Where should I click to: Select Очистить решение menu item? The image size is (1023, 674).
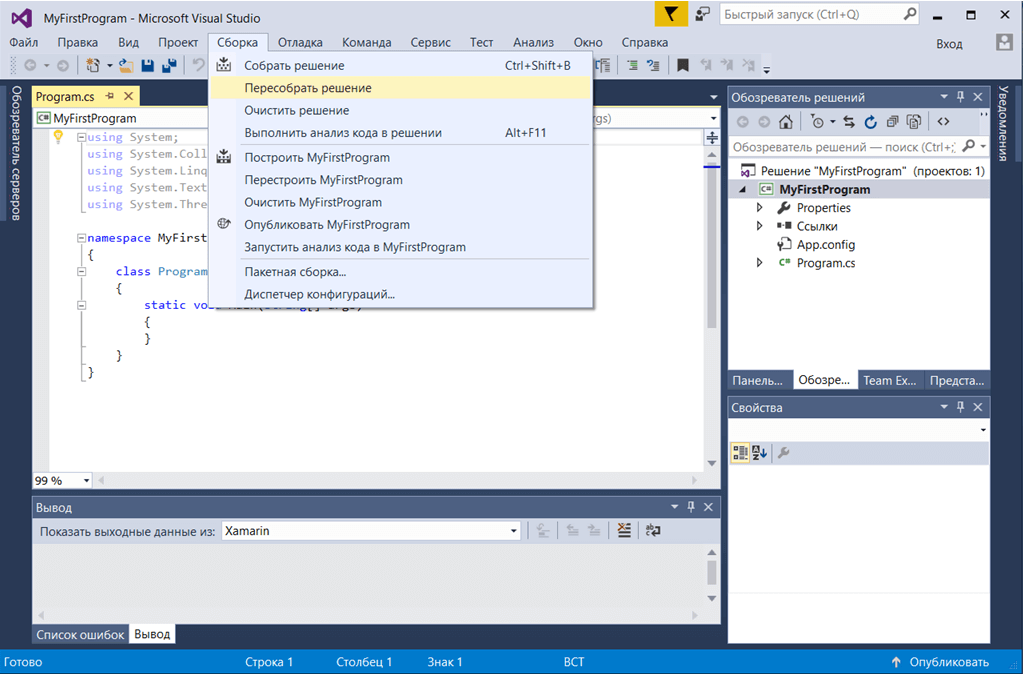tap(401, 110)
